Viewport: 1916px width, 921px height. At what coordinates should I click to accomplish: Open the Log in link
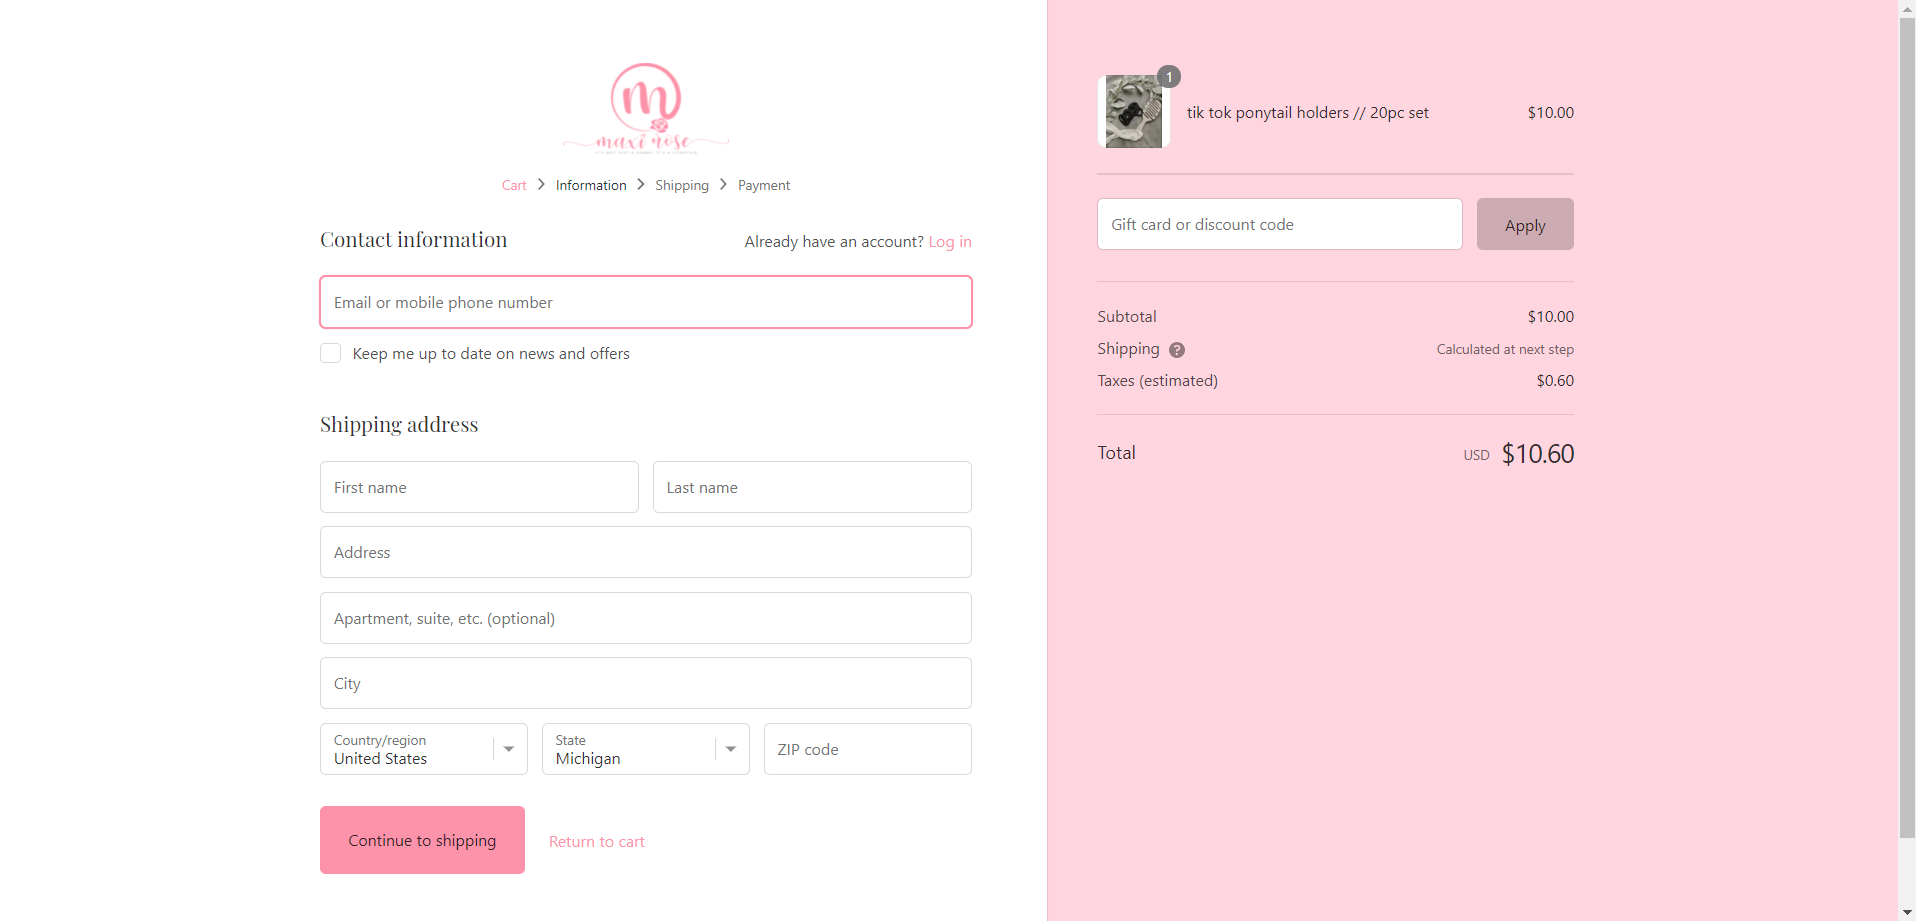[x=949, y=242]
